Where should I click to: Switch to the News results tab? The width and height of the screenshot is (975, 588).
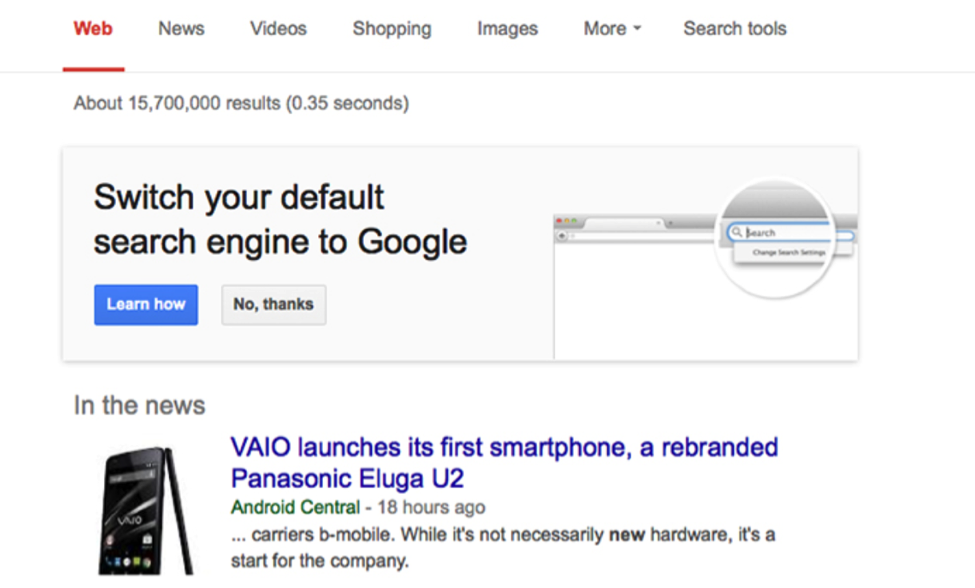coord(180,29)
